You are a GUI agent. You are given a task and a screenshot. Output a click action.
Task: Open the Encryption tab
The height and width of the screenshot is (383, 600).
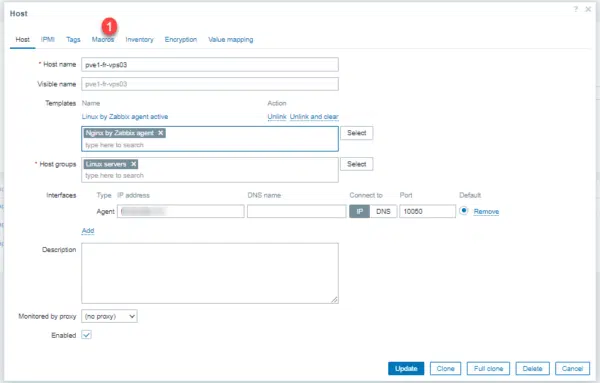pos(181,39)
